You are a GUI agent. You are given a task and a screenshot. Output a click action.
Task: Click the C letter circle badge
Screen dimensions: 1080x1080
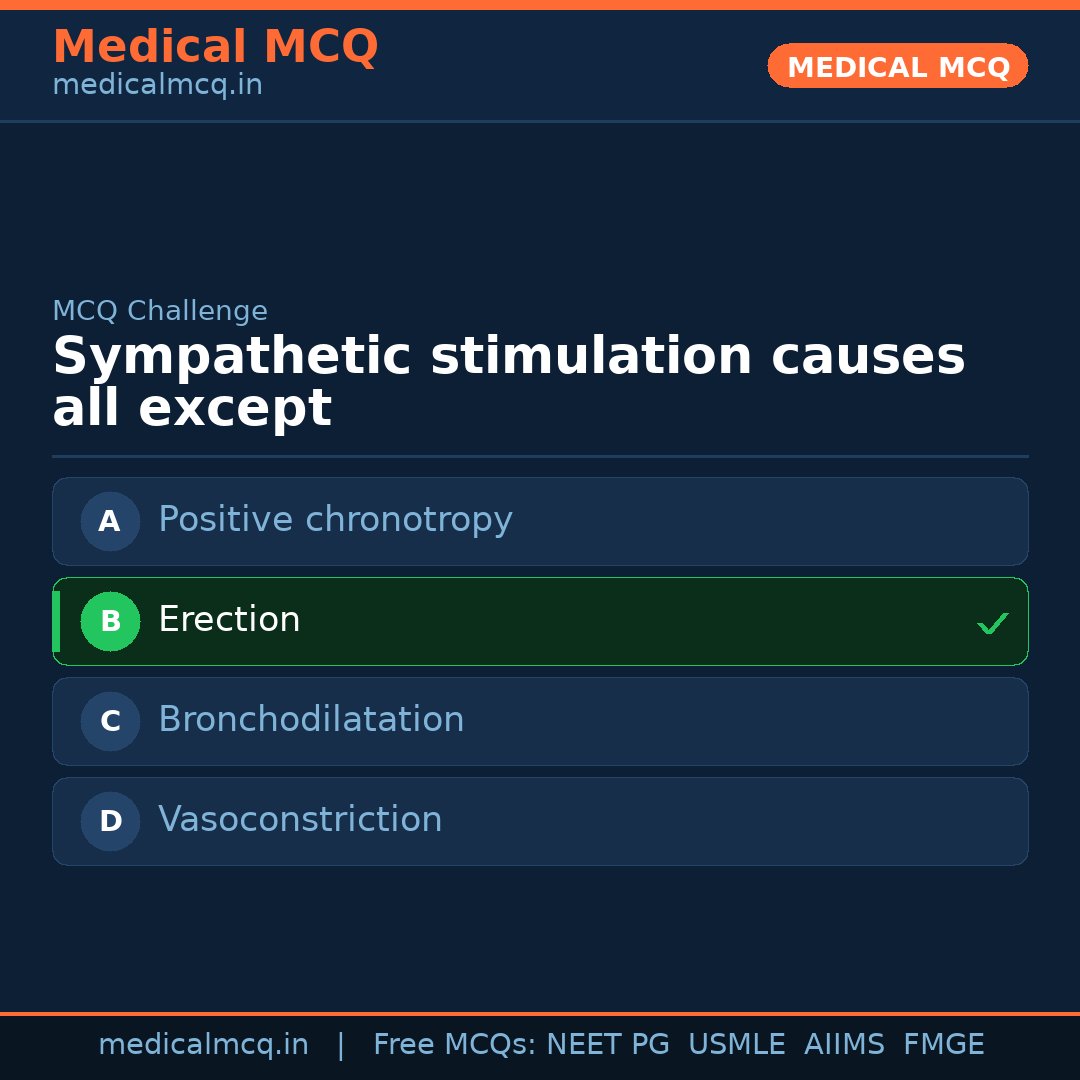point(110,721)
